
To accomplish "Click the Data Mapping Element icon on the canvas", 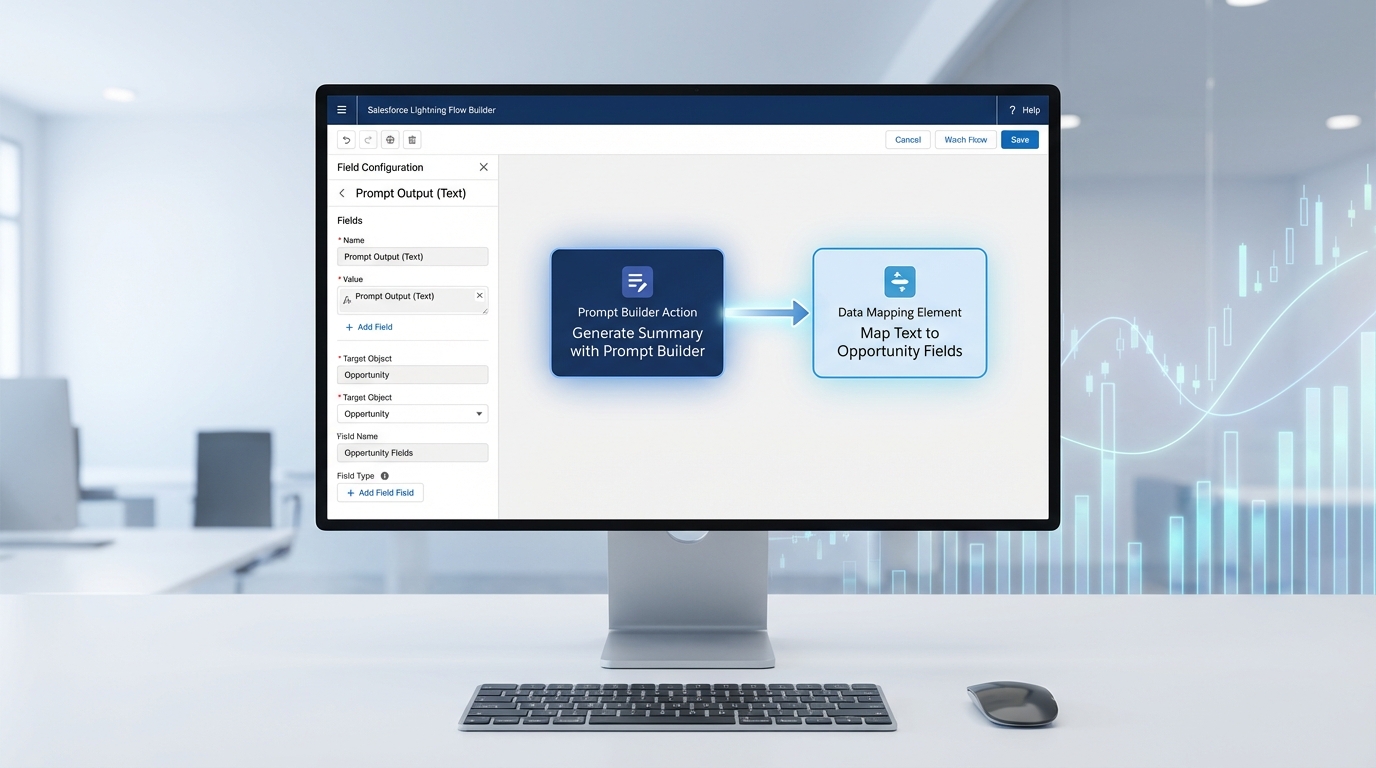I will pos(899,281).
